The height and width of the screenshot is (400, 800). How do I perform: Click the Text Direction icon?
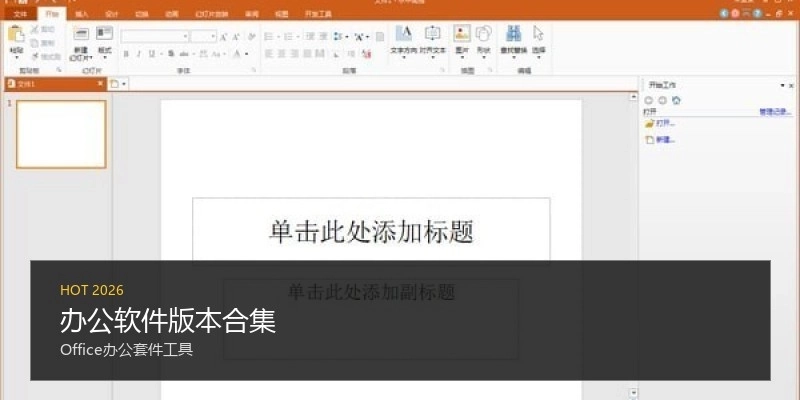coord(404,34)
